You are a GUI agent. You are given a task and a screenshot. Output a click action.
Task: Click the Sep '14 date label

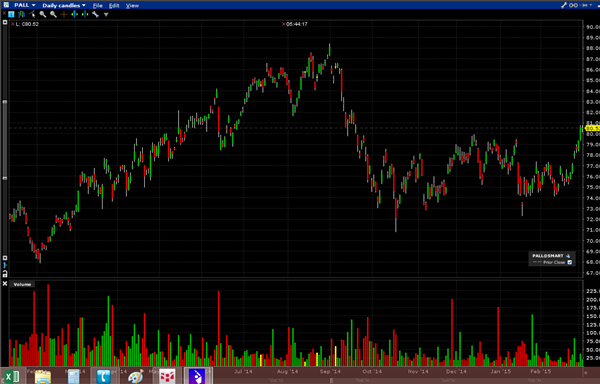coord(330,371)
